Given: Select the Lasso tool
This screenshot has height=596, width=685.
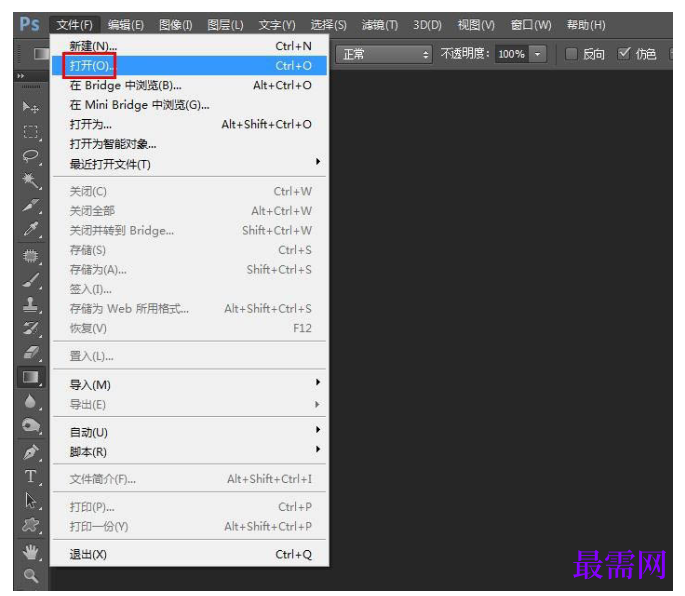Looking at the screenshot, I should [31, 156].
